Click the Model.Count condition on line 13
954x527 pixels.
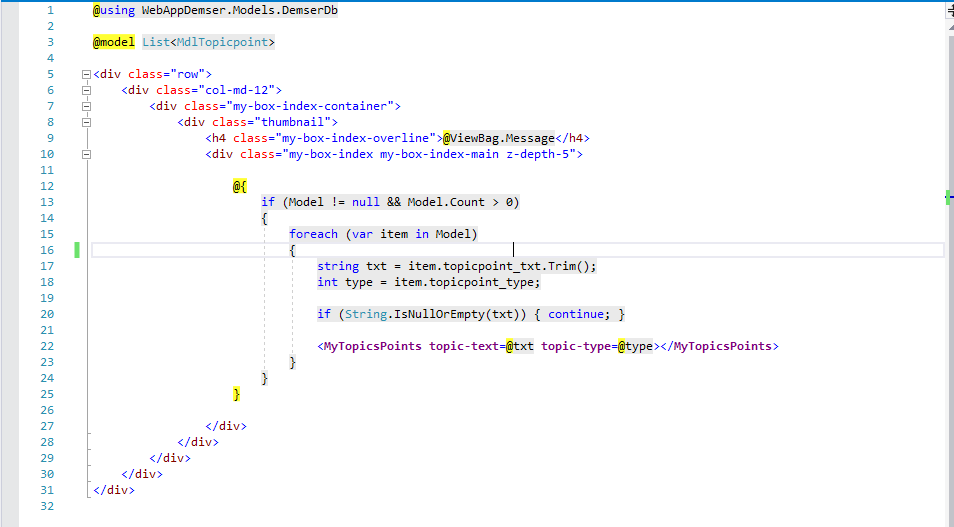446,202
